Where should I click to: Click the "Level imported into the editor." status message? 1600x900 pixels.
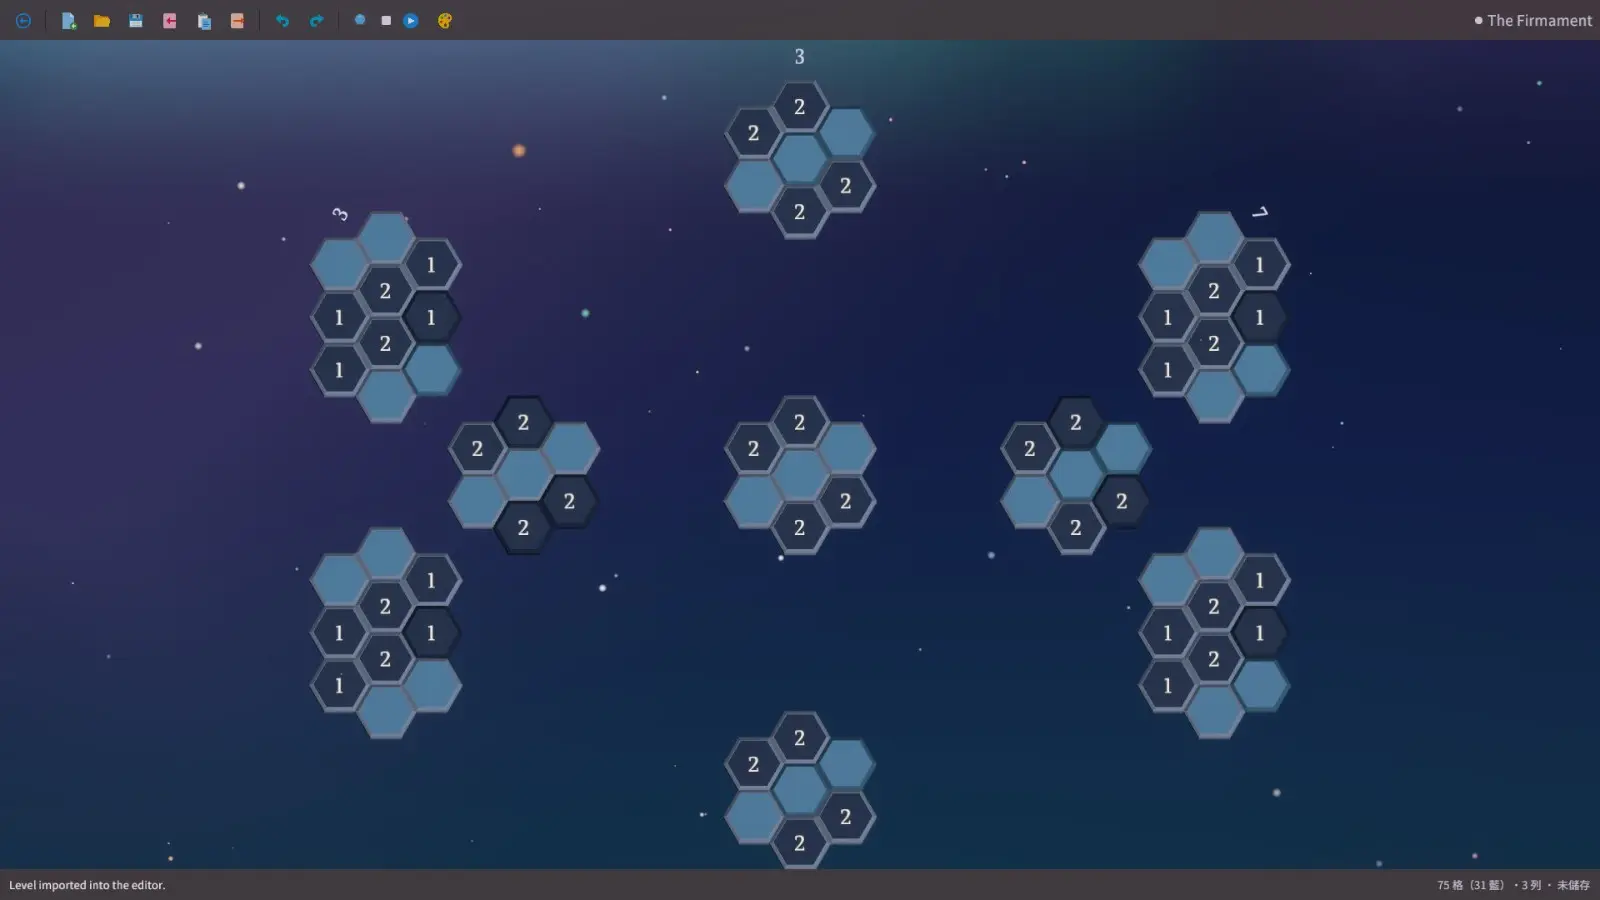click(x=87, y=885)
